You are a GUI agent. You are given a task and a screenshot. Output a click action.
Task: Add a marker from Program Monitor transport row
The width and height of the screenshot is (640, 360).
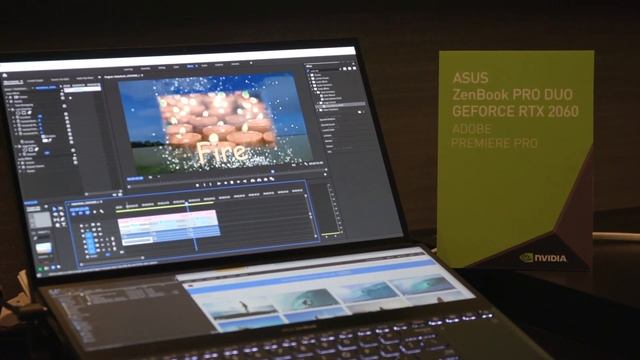pyautogui.click(x=198, y=185)
